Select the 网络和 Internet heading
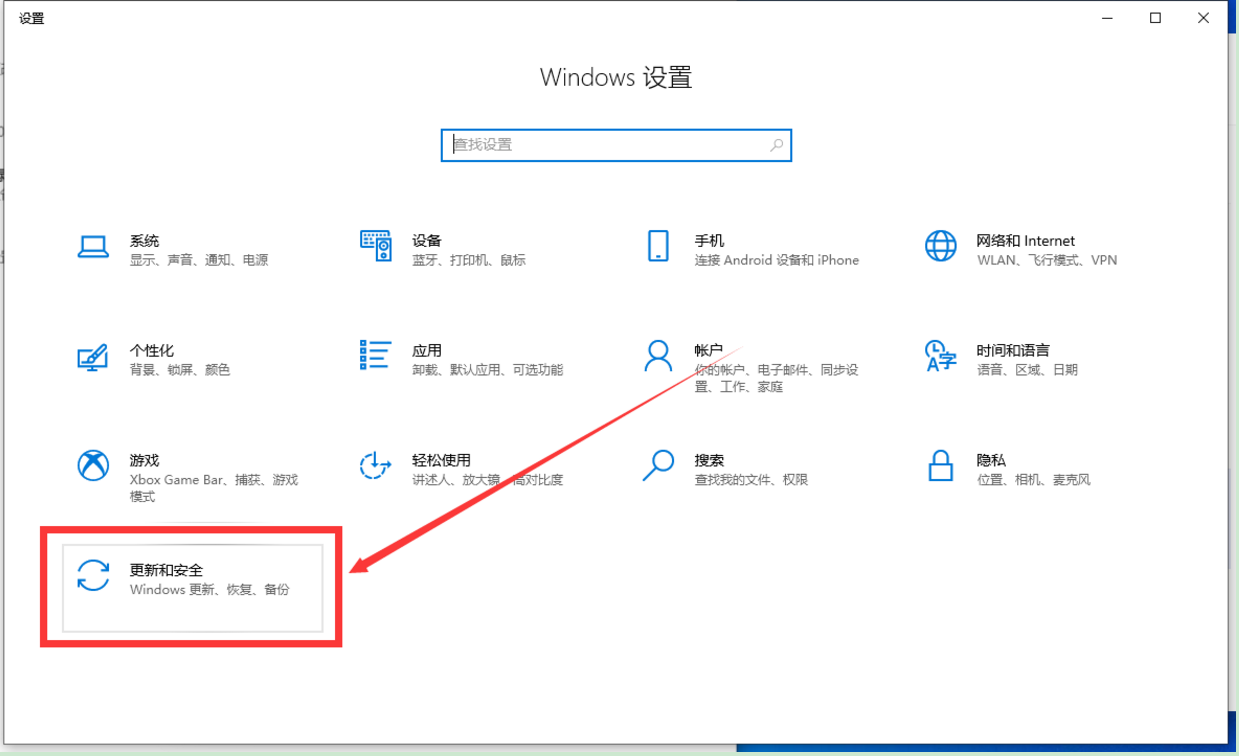This screenshot has width=1239, height=756. click(x=1026, y=241)
